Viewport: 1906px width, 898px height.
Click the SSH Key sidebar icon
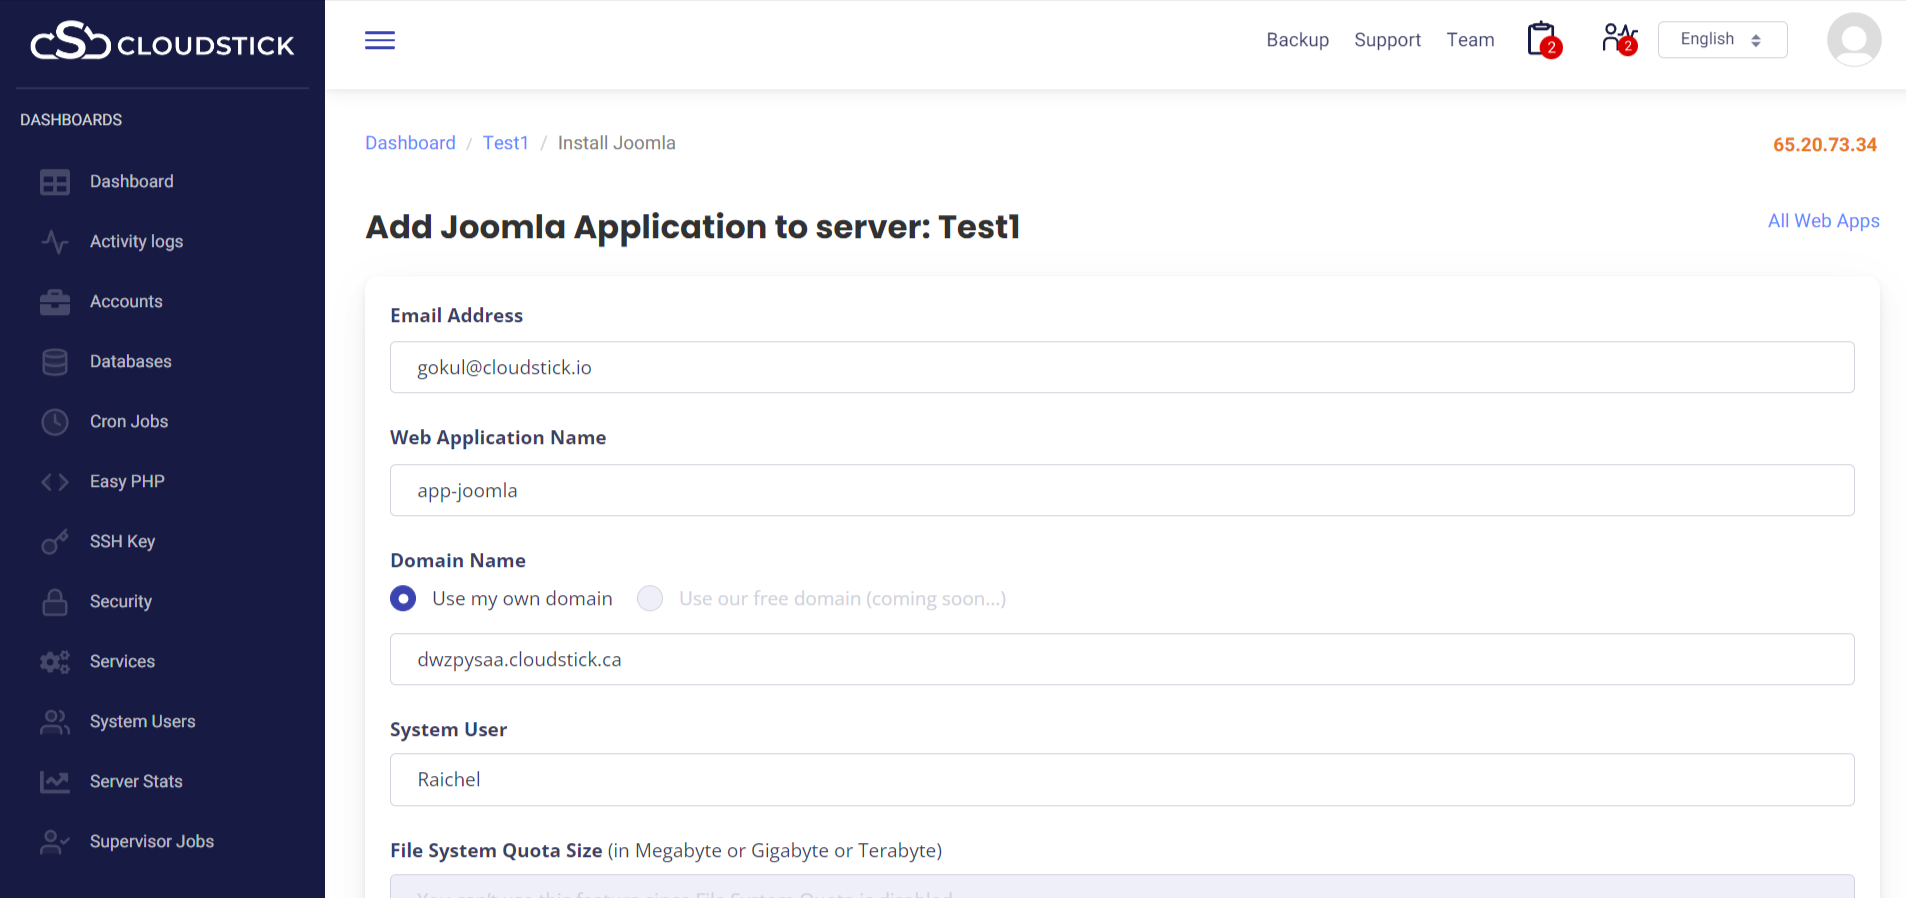pos(55,542)
